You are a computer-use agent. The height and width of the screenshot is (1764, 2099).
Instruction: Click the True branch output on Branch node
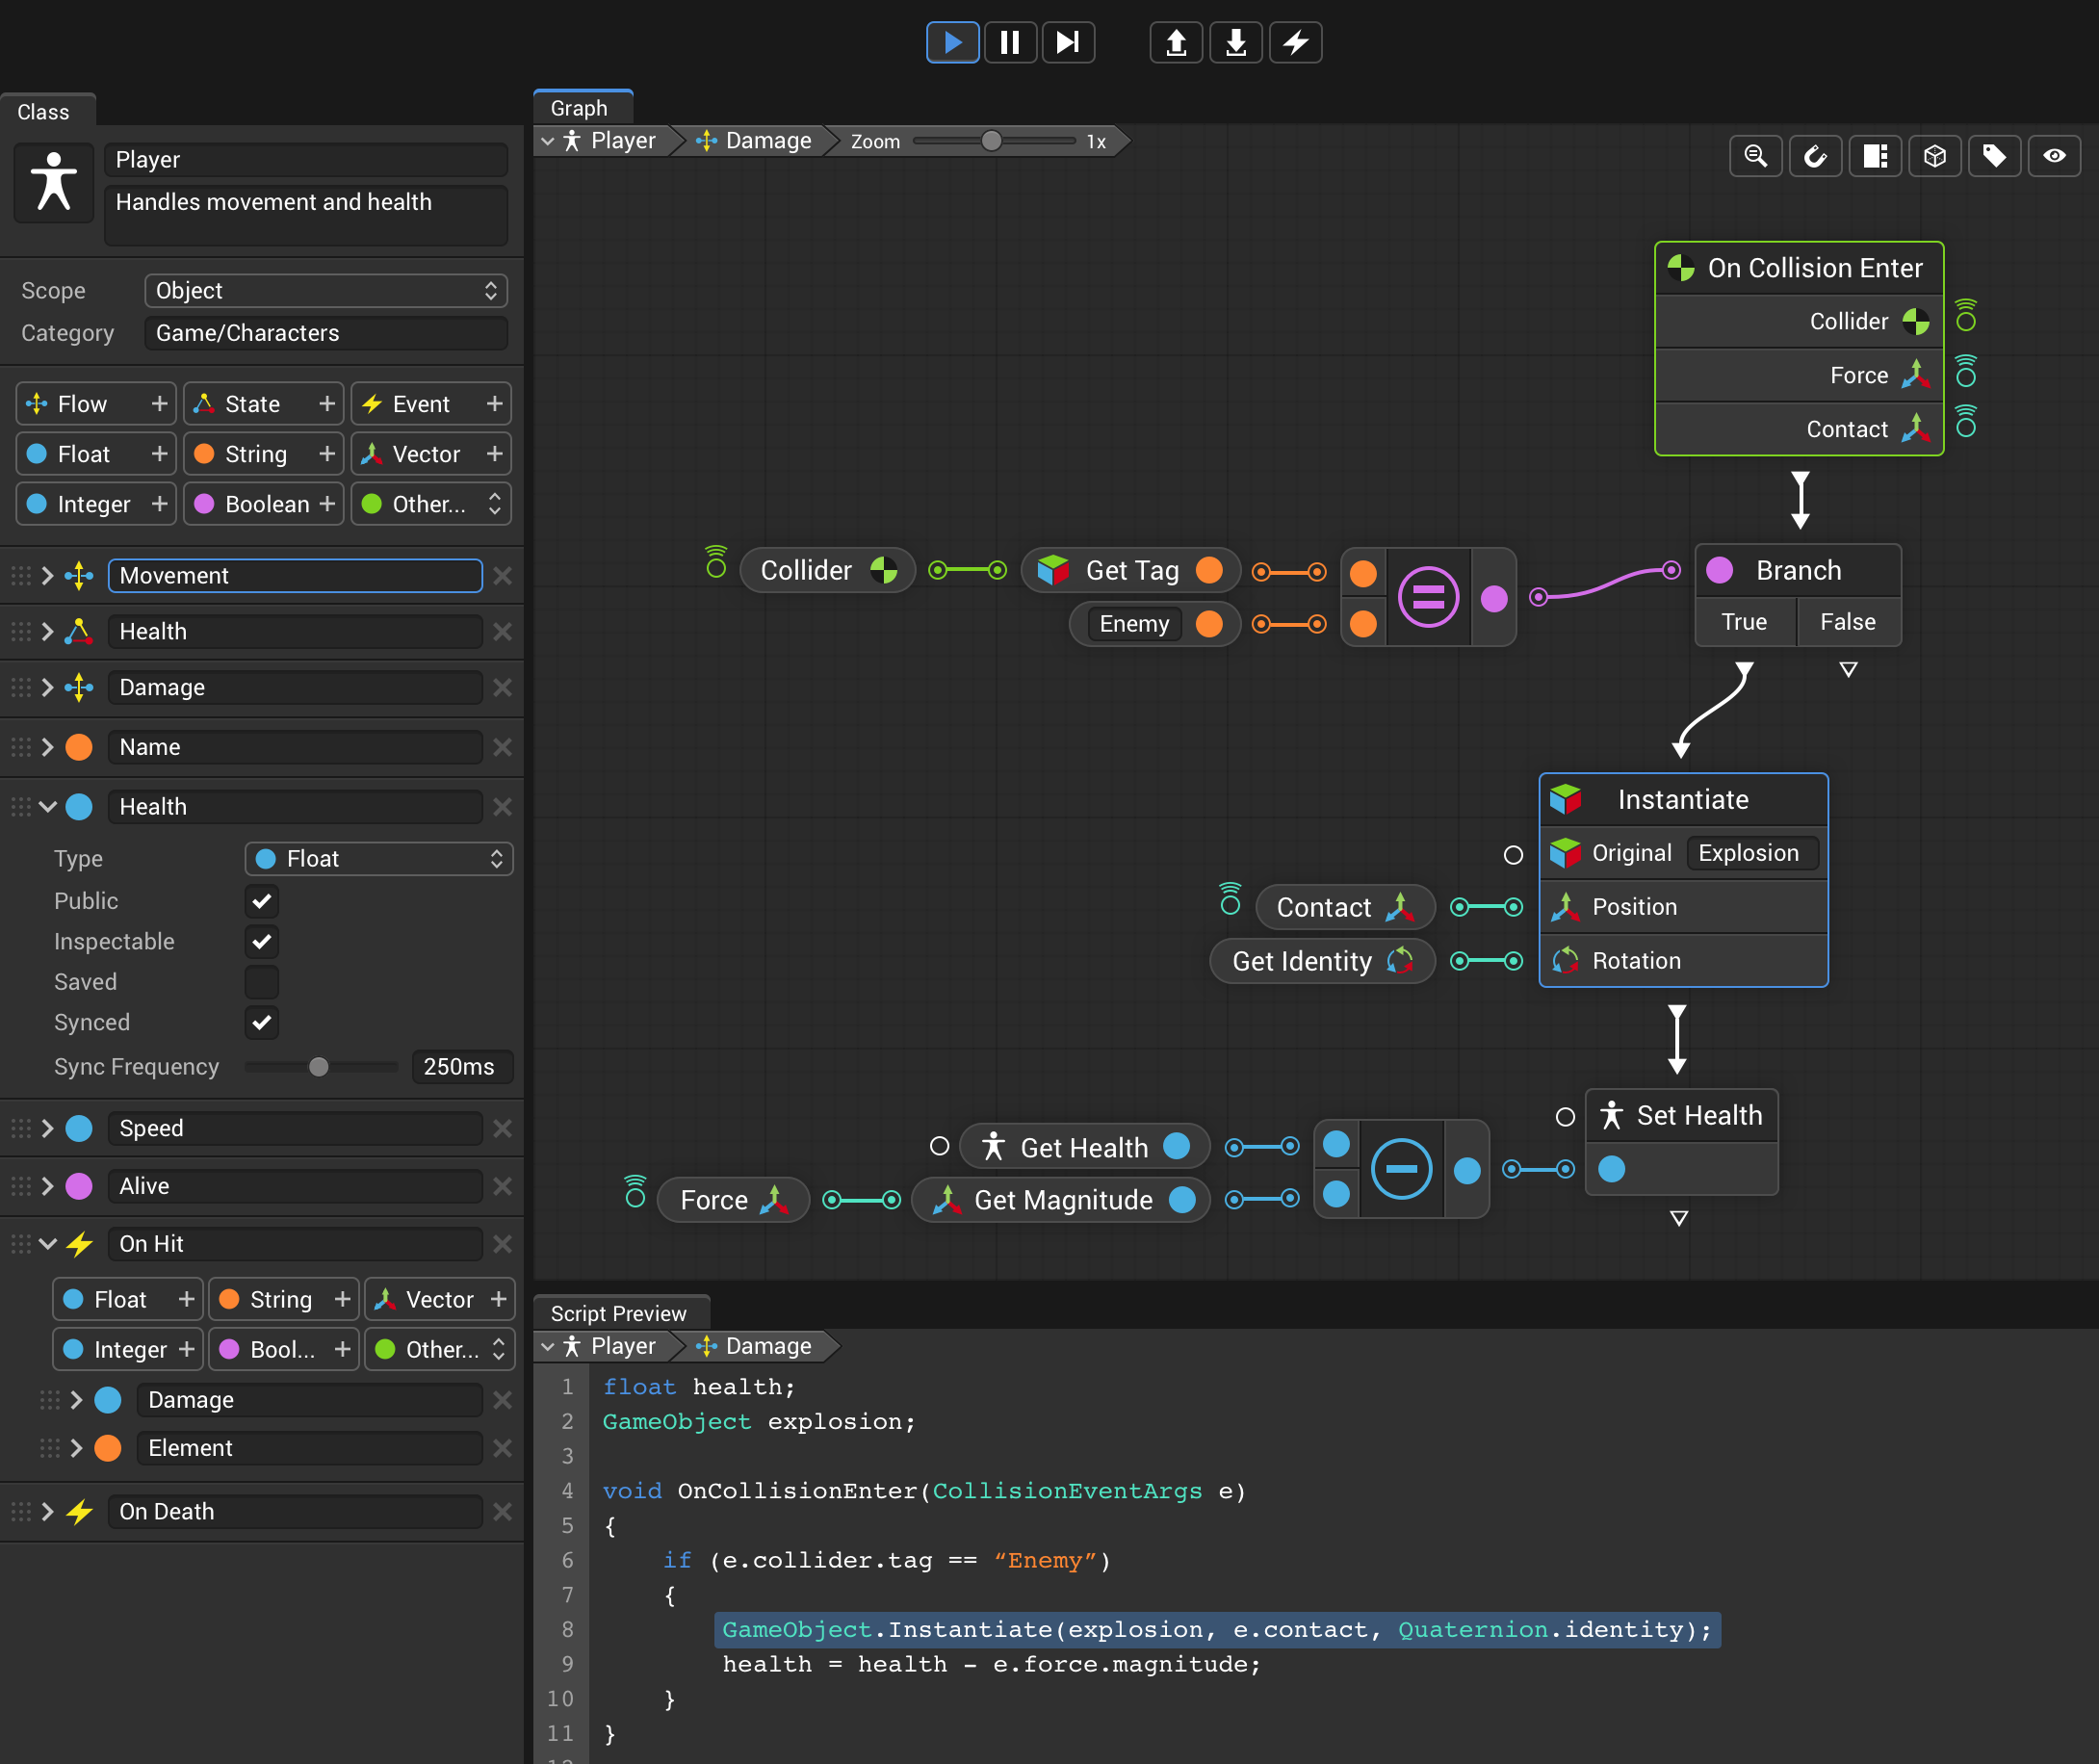[x=1744, y=621]
